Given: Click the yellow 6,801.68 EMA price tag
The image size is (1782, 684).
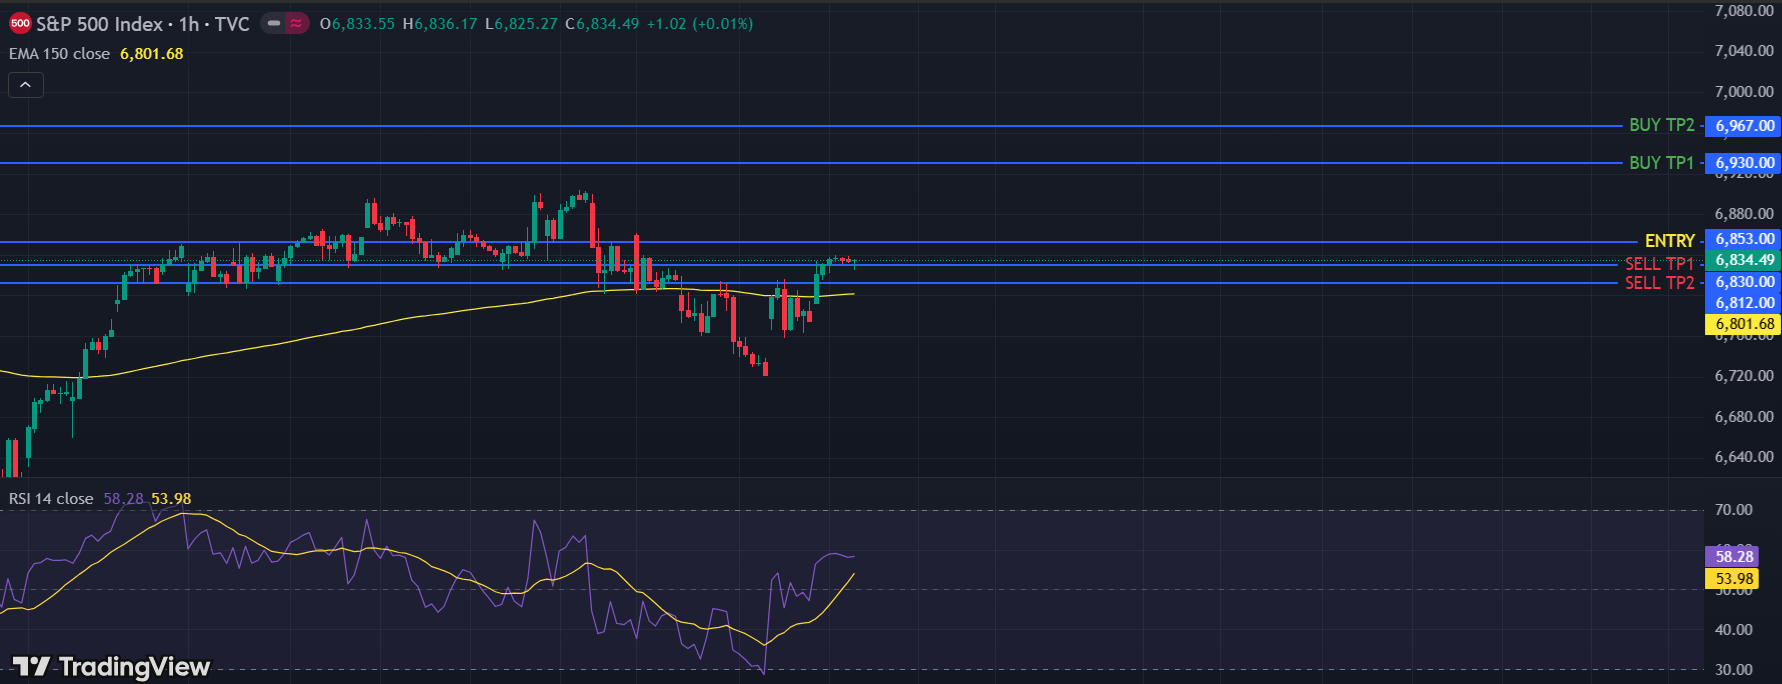Looking at the screenshot, I should [x=1744, y=324].
